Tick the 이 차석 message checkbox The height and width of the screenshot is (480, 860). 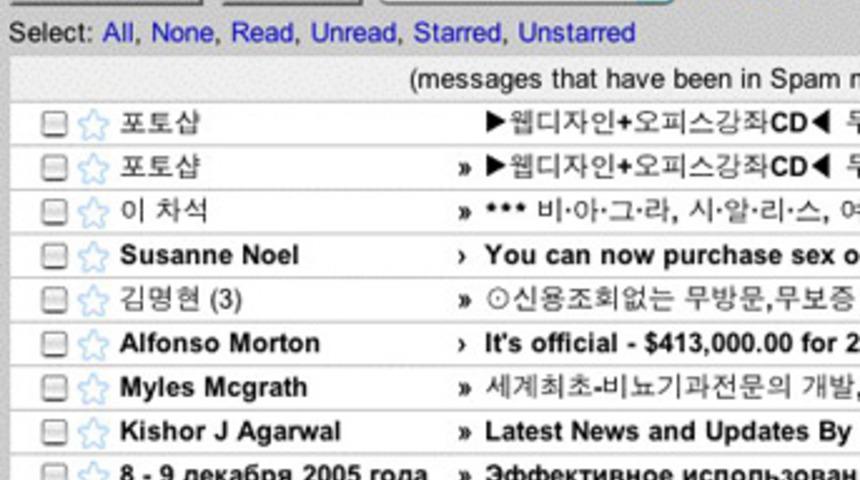point(54,212)
